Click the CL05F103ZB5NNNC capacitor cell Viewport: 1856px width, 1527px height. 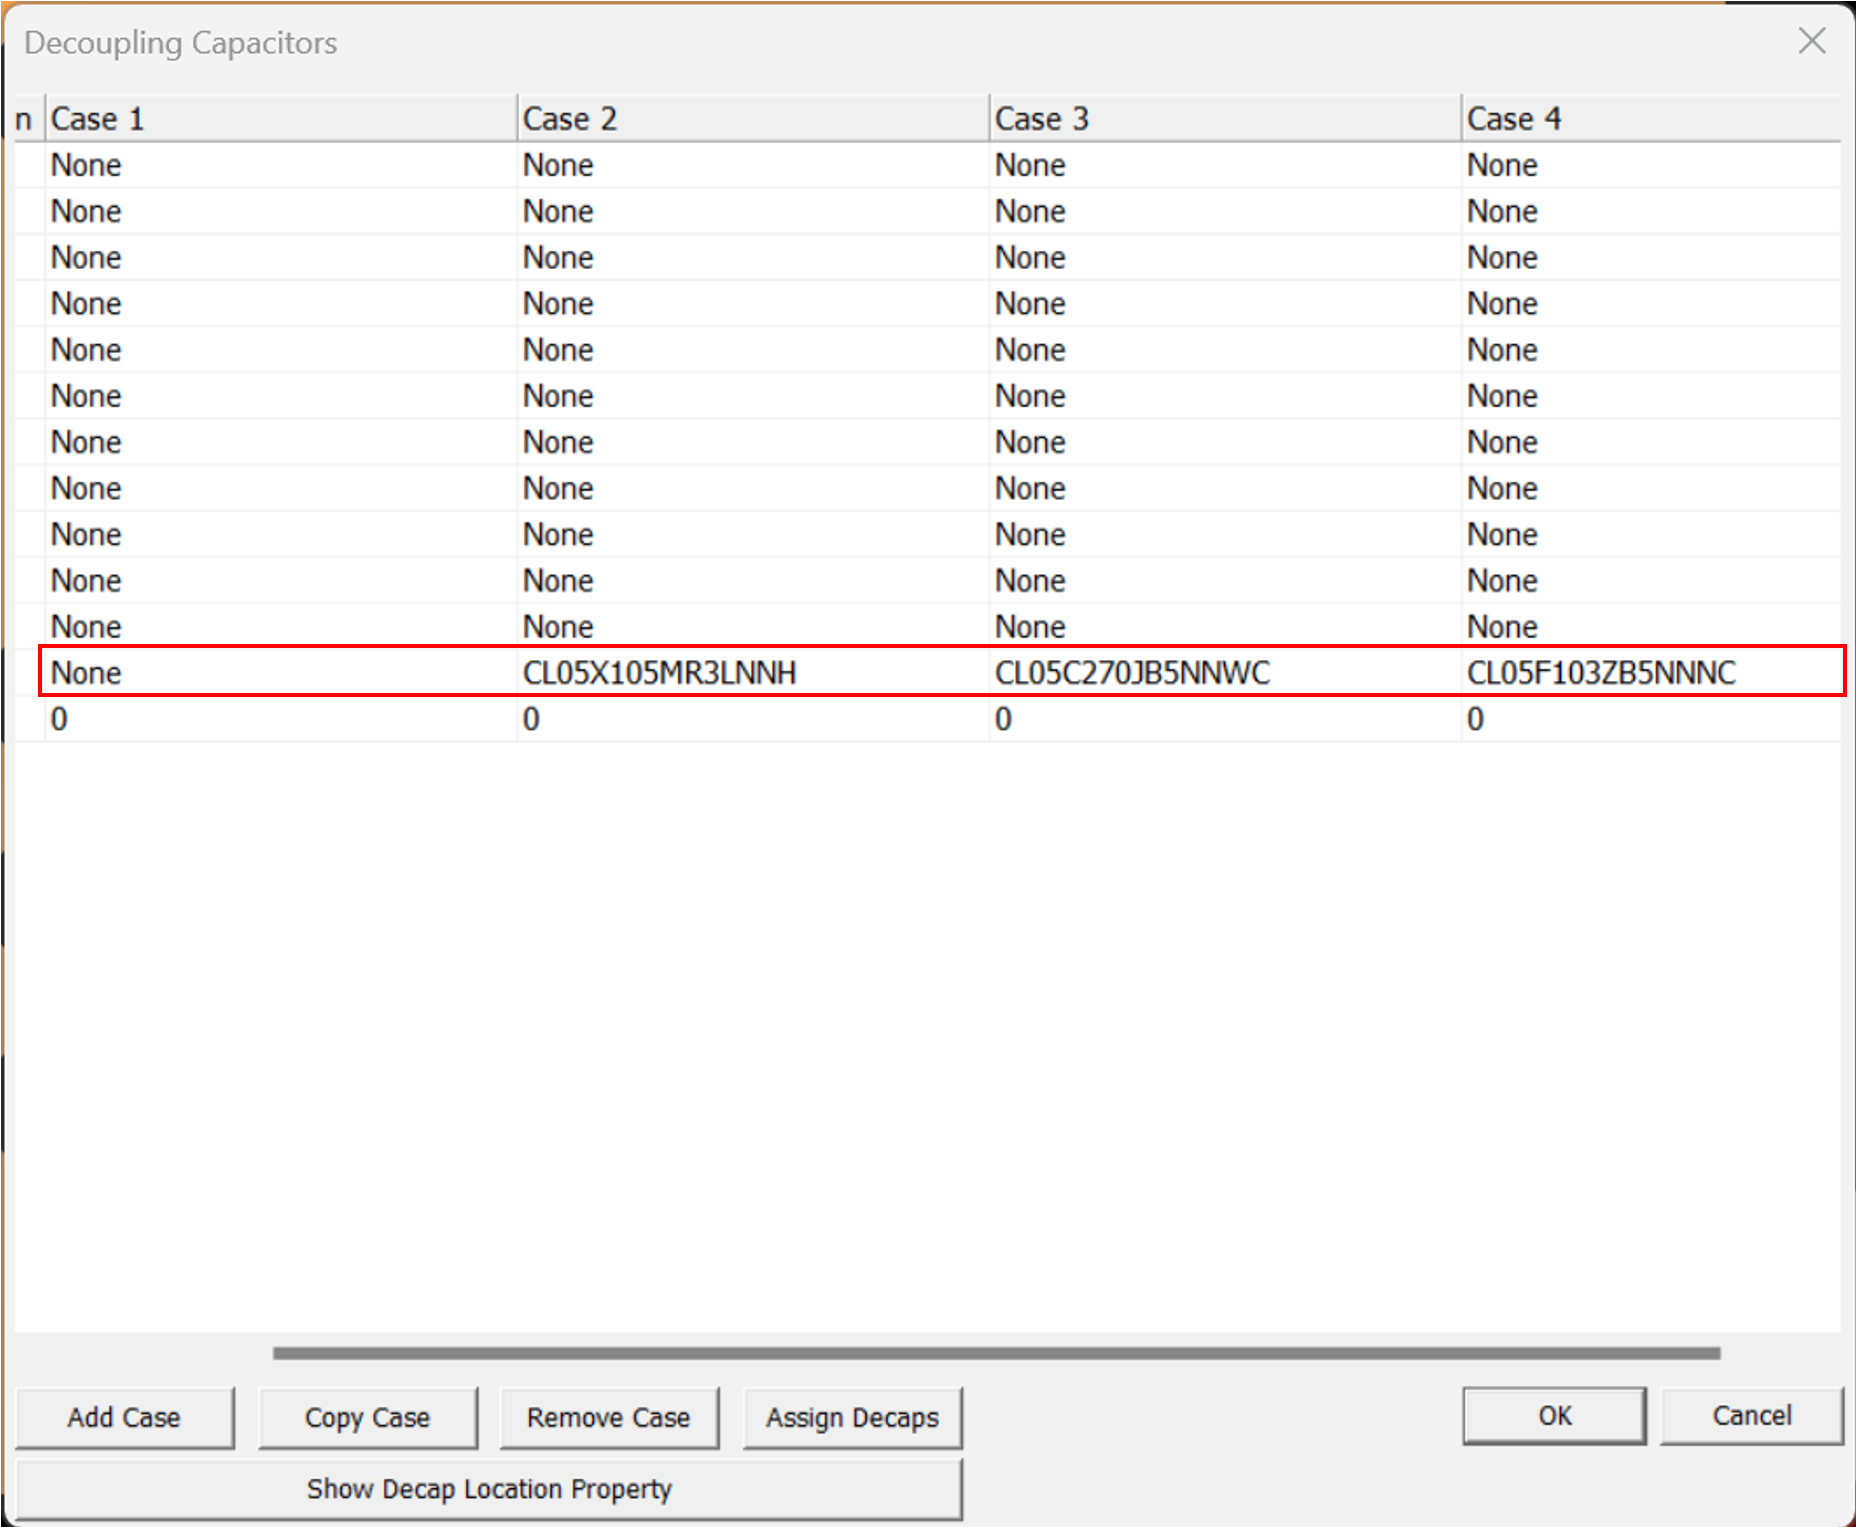coord(1601,673)
